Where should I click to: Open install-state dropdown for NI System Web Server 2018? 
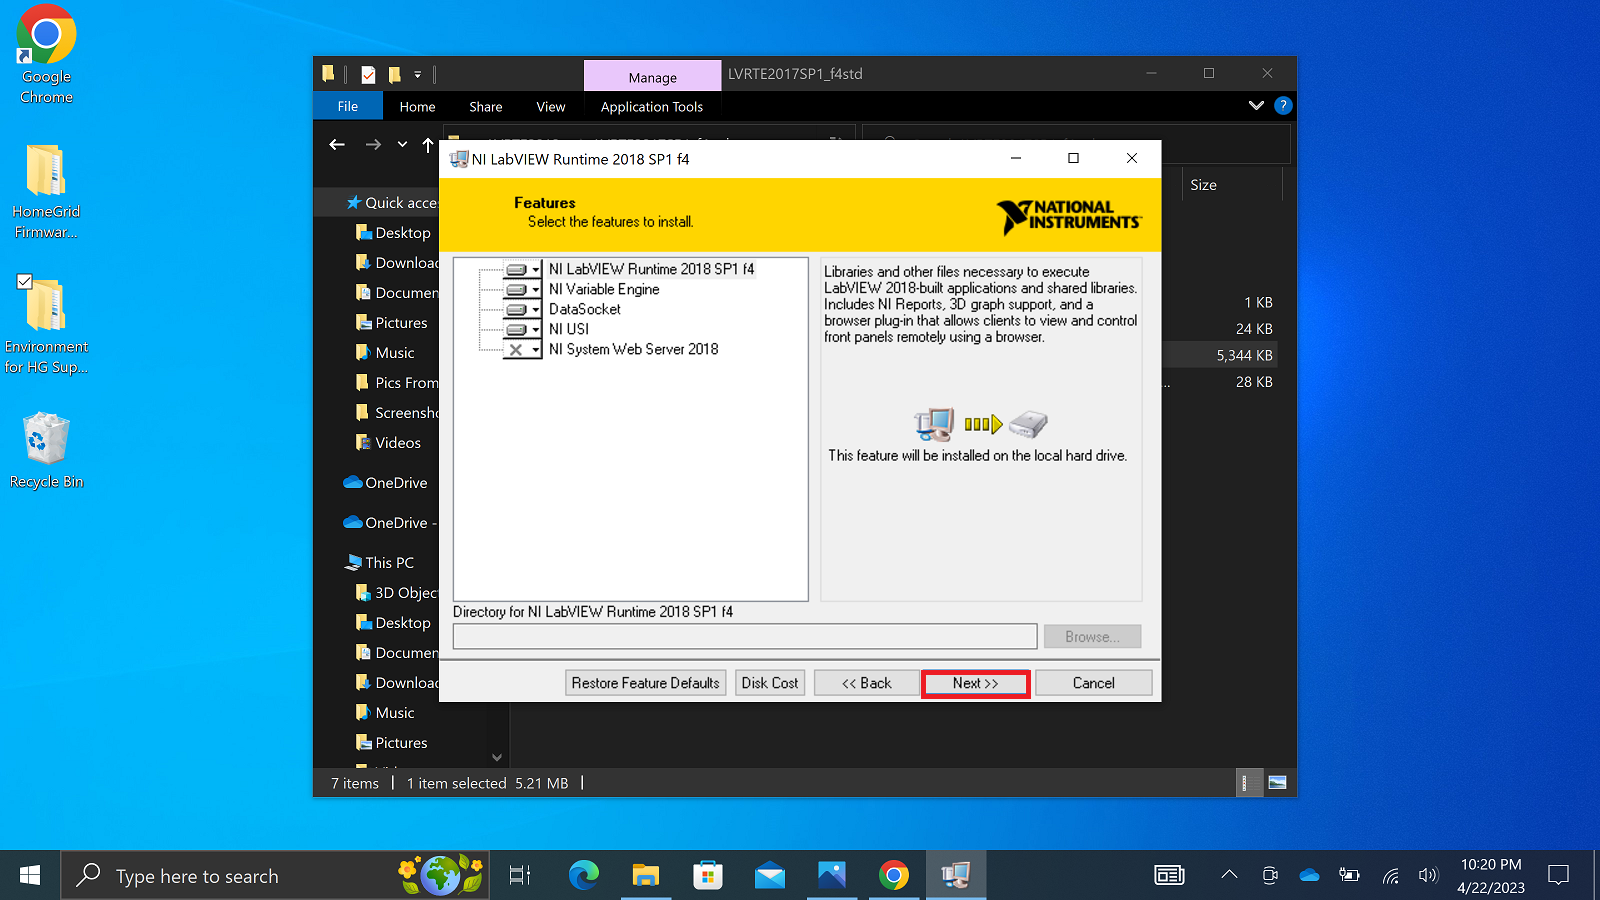[x=522, y=349]
